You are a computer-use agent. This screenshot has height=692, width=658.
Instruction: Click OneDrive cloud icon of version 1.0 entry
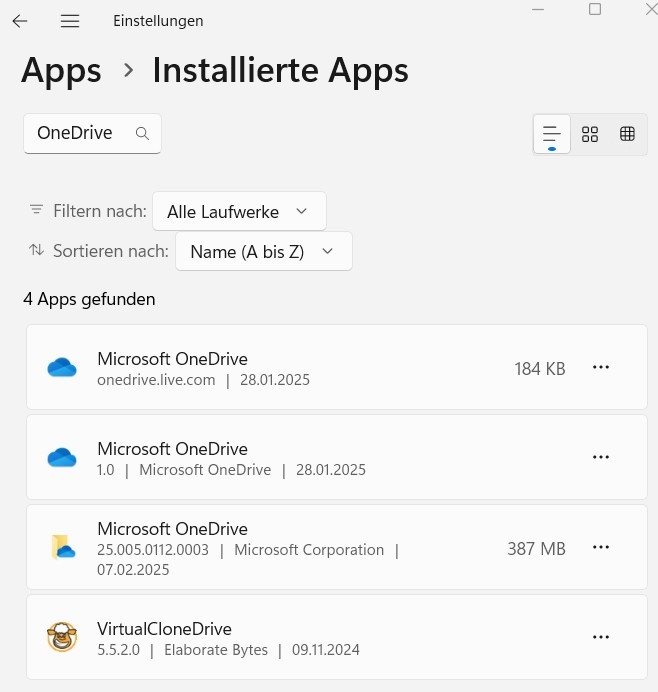62,457
